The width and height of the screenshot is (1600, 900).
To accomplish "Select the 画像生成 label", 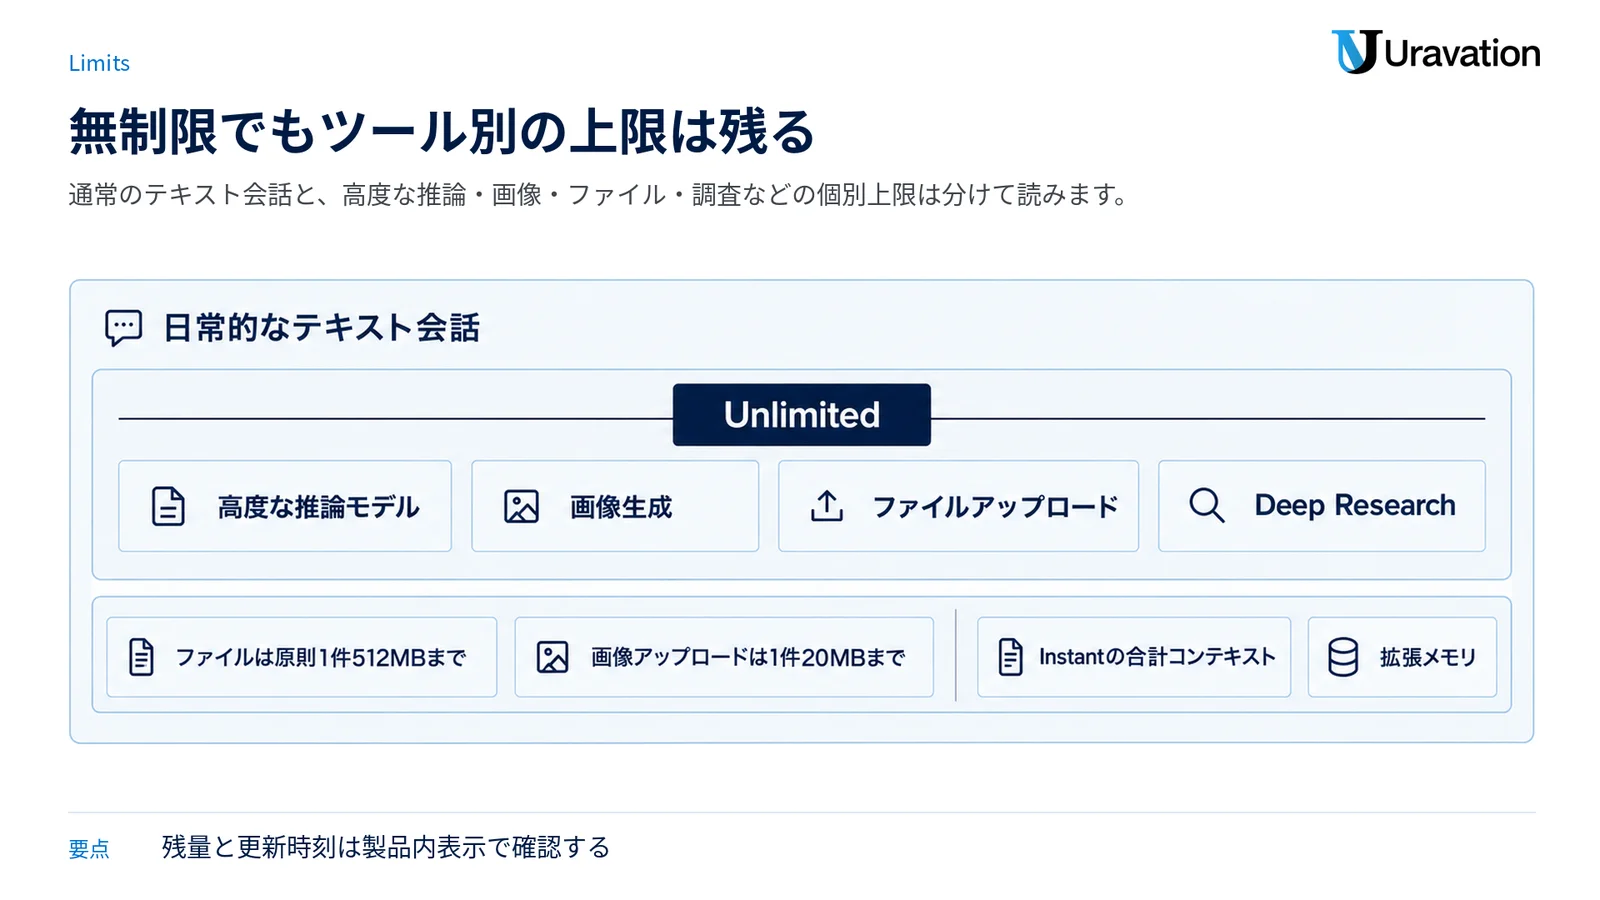I will point(621,507).
